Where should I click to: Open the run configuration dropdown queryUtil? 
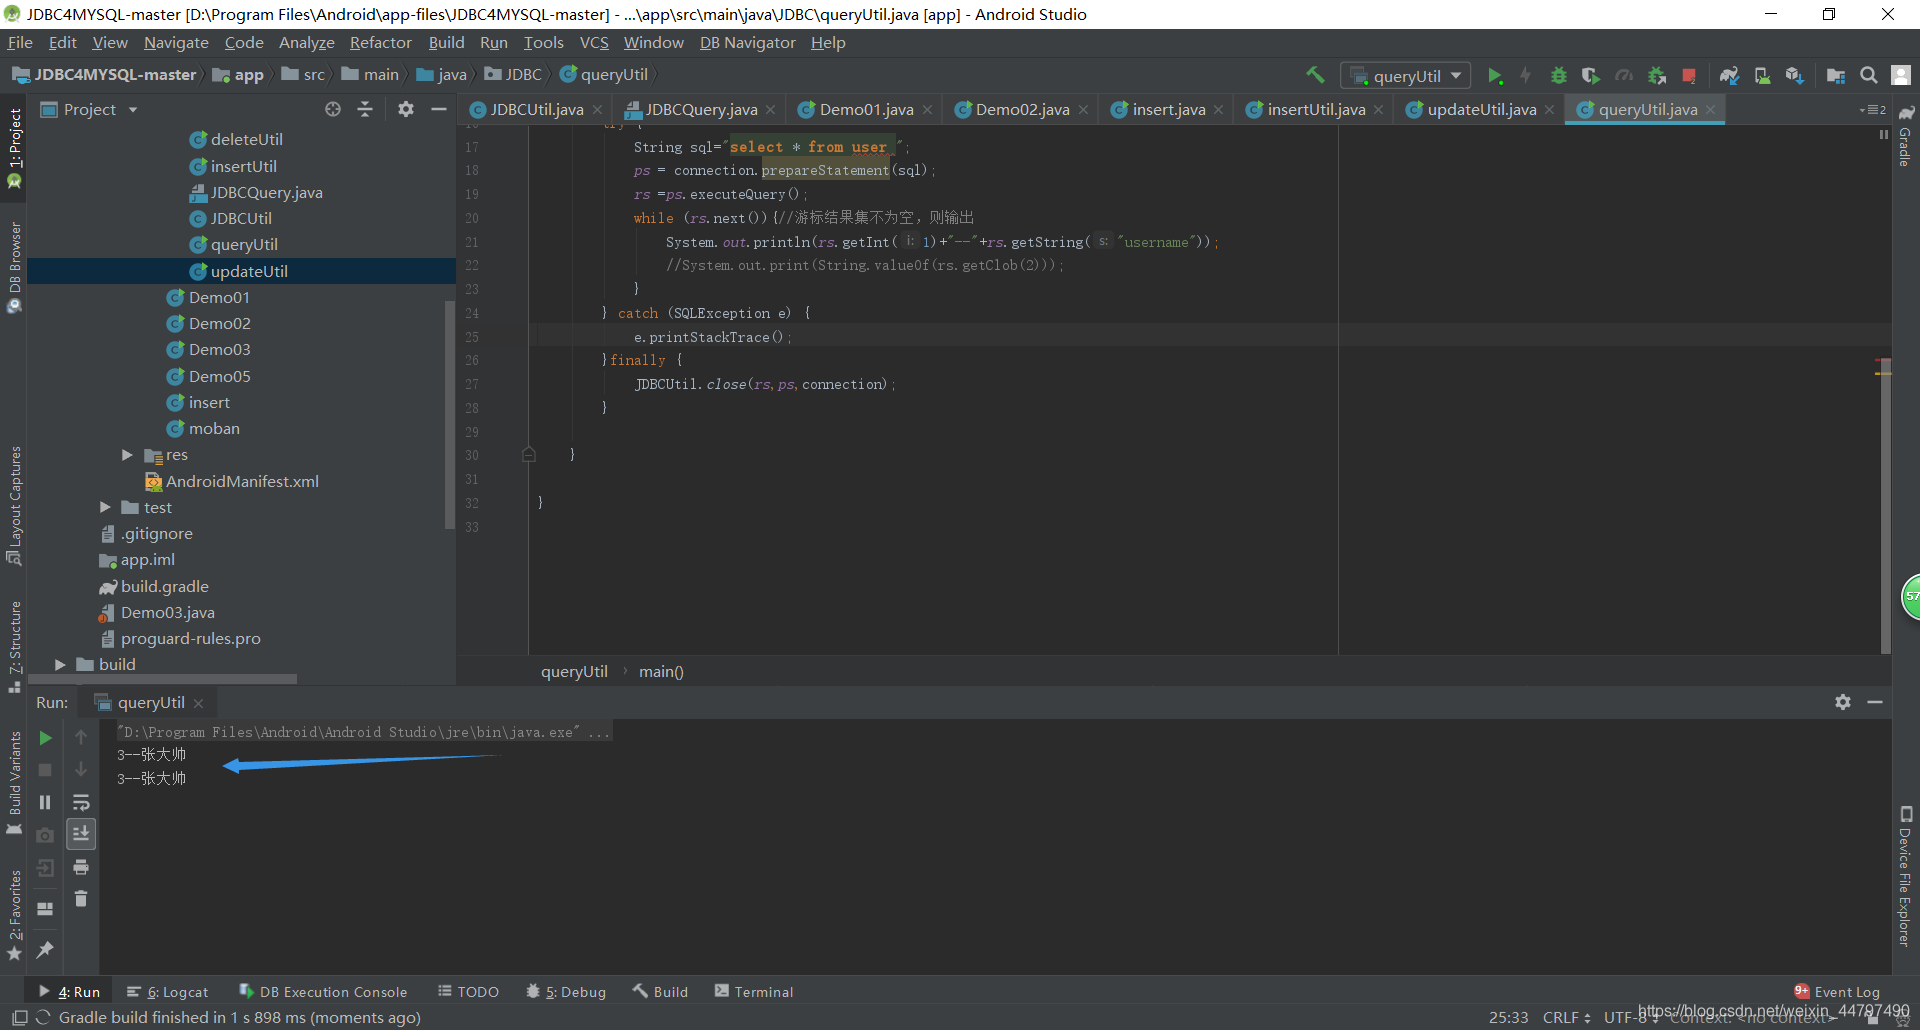[x=1406, y=76]
